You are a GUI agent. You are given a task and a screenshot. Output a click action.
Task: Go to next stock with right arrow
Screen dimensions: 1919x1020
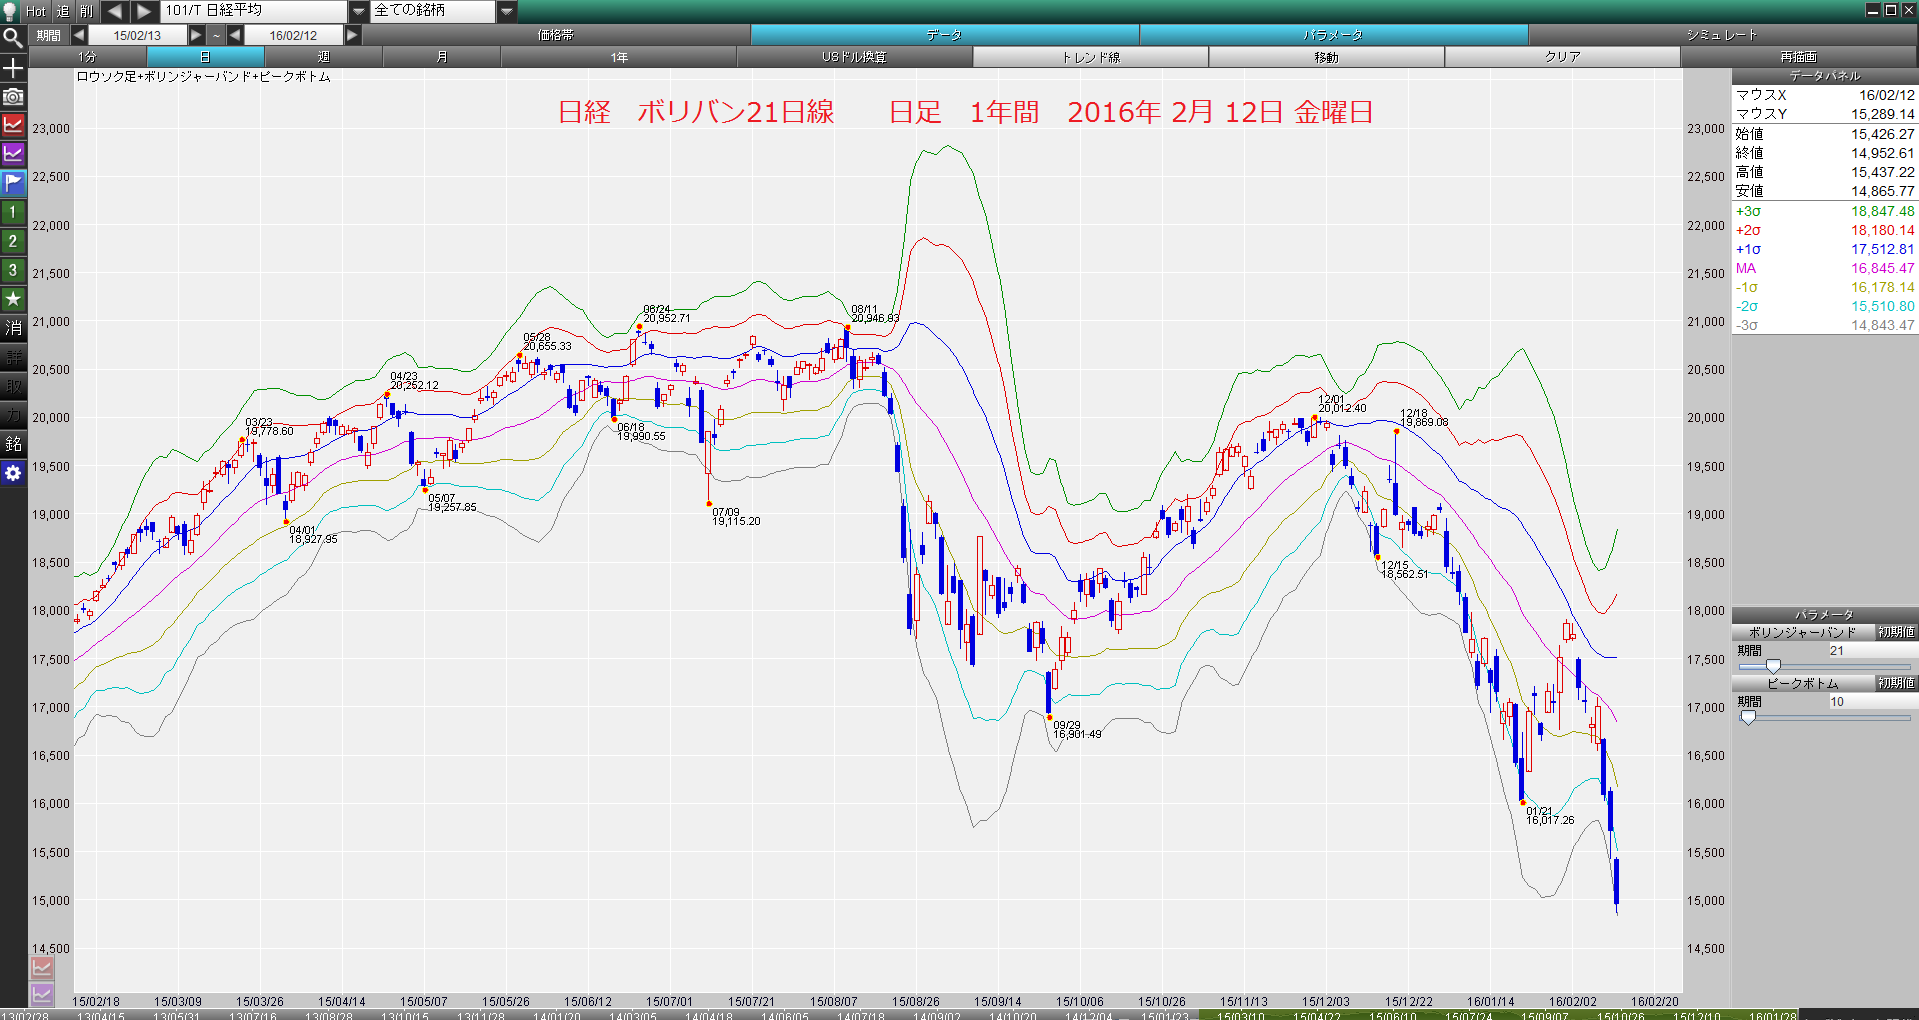144,11
